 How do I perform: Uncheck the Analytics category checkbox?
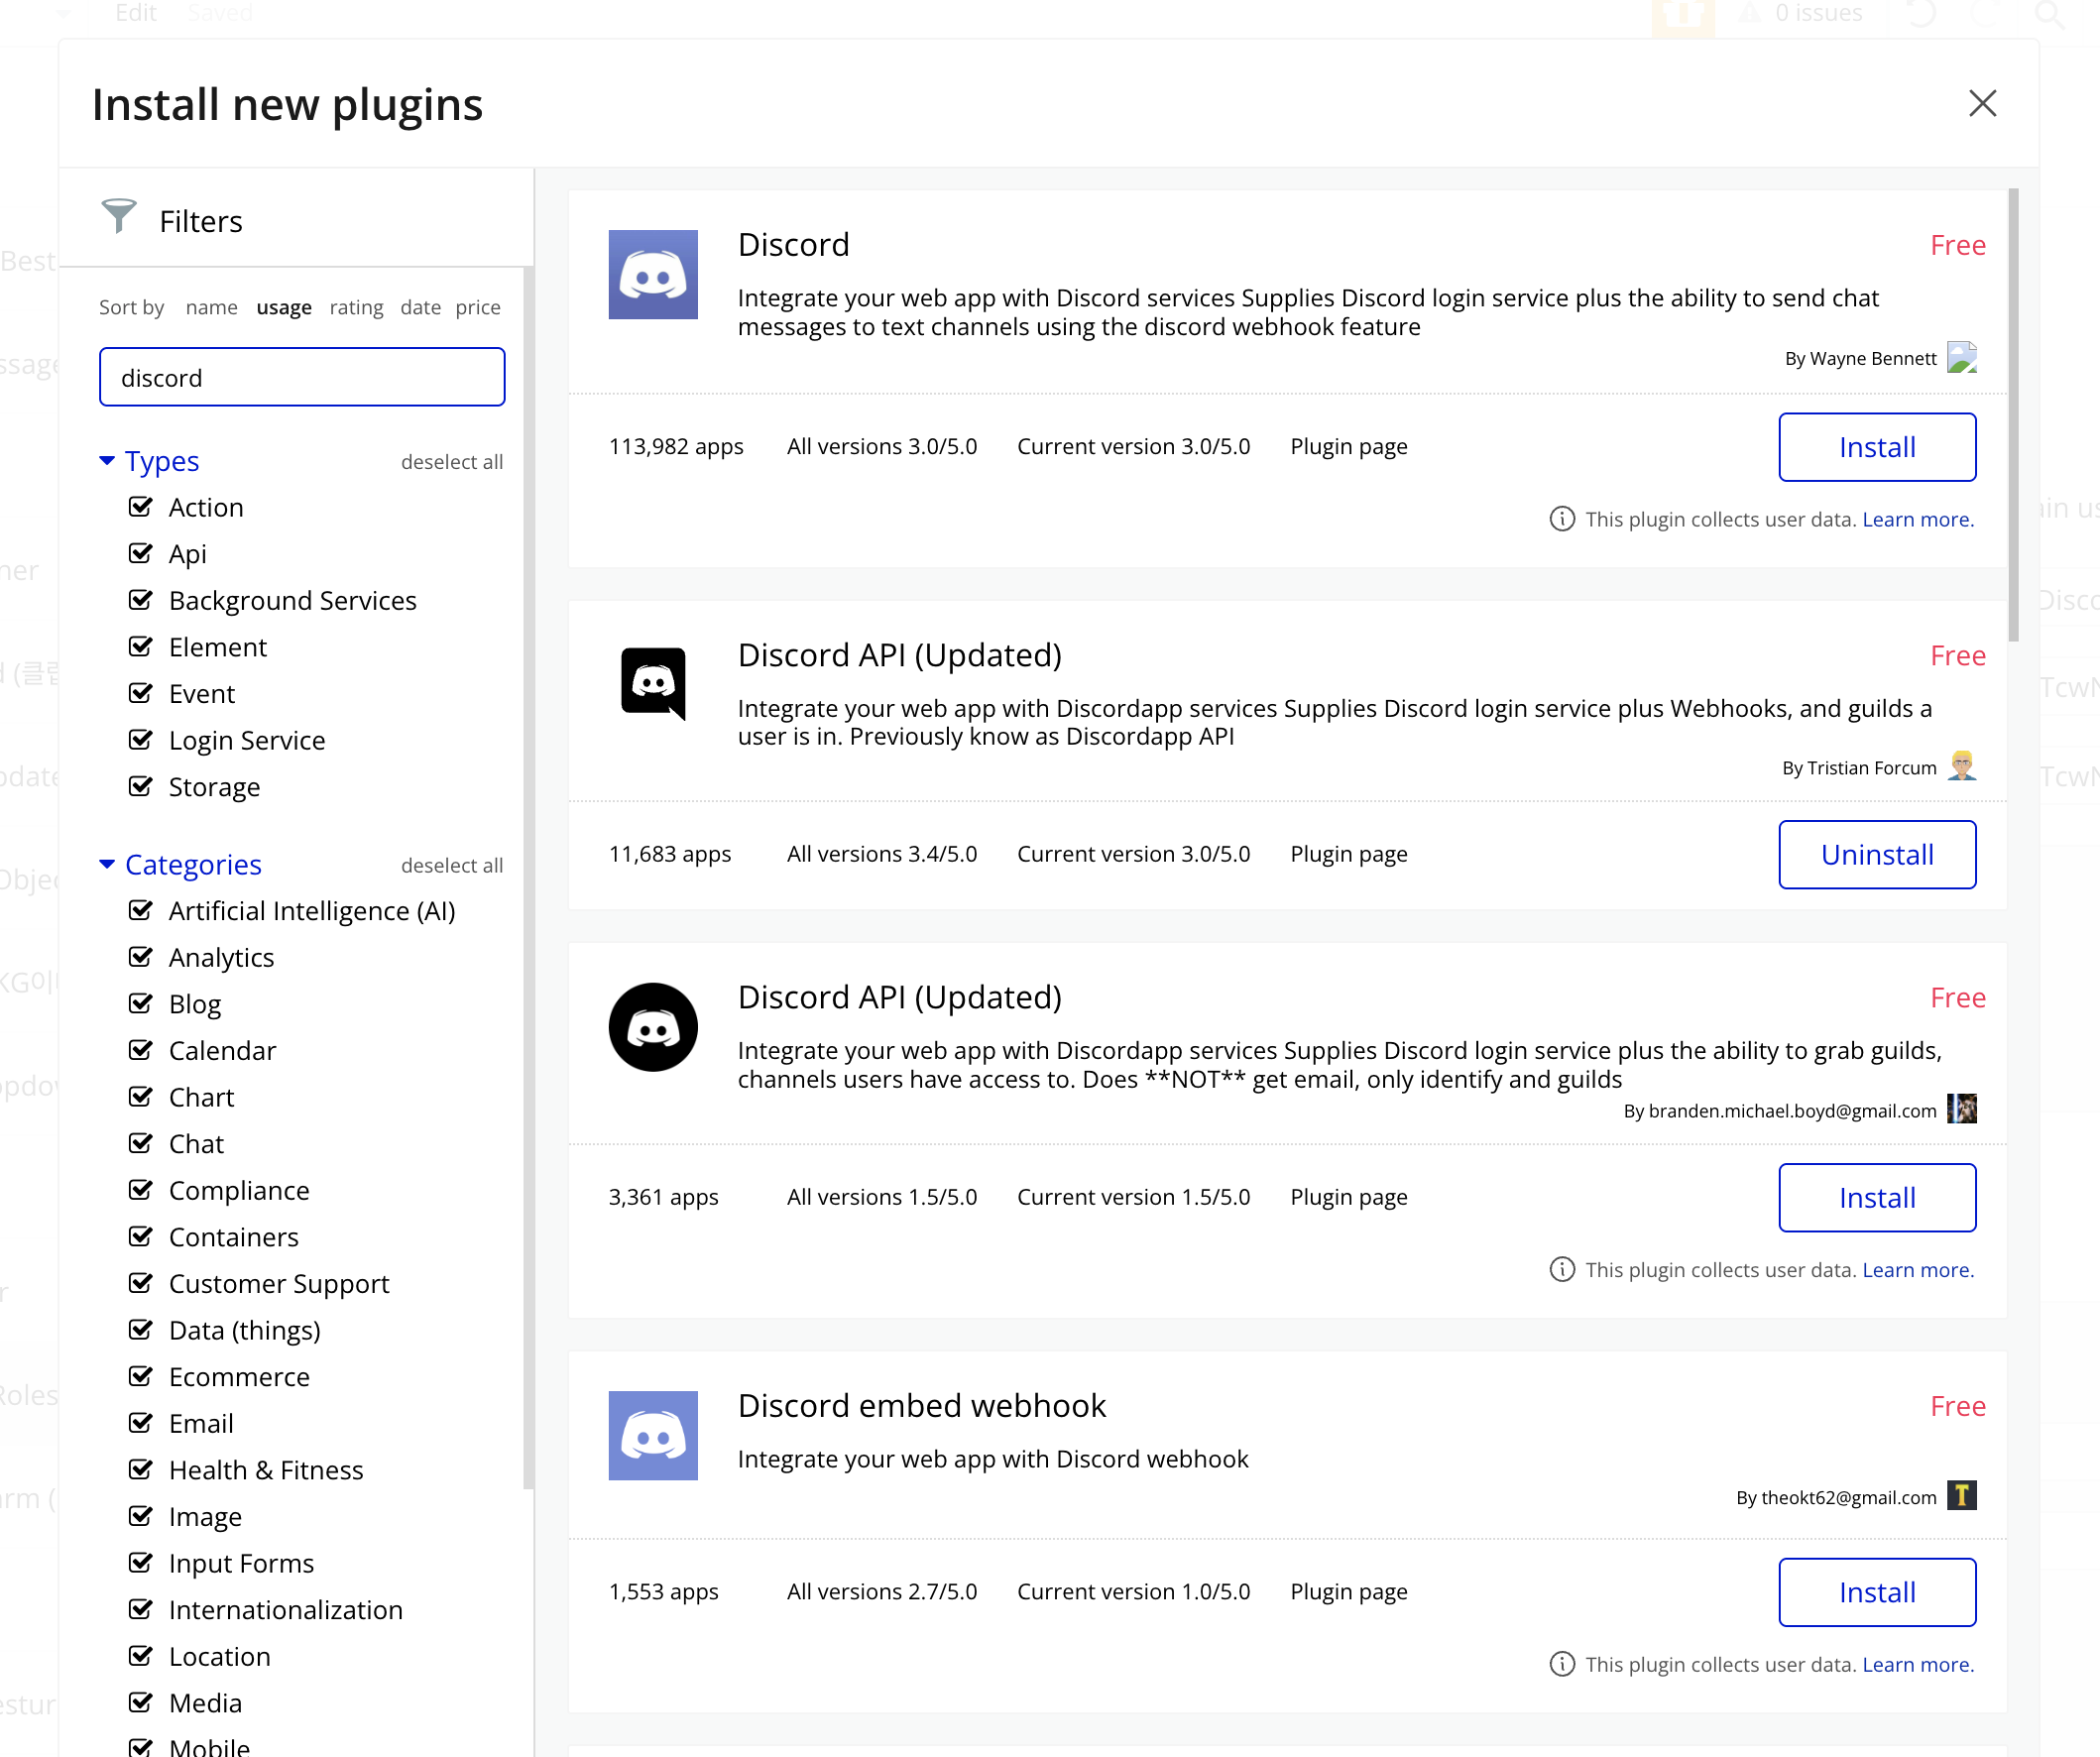point(141,957)
